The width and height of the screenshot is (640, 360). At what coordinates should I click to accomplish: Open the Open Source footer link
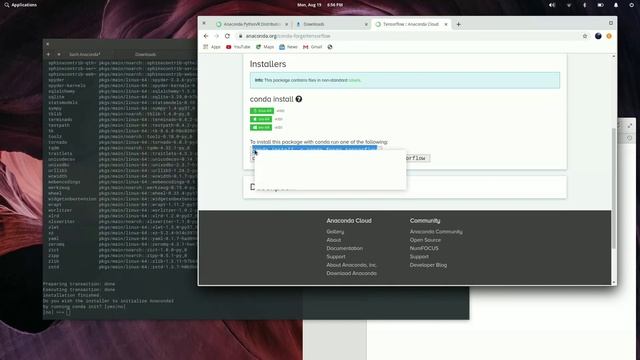[425, 240]
